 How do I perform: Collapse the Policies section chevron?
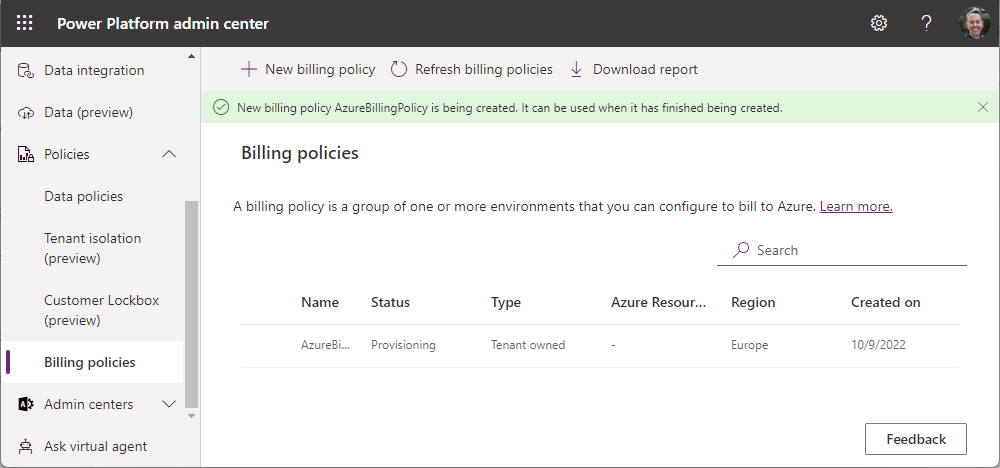coord(169,154)
